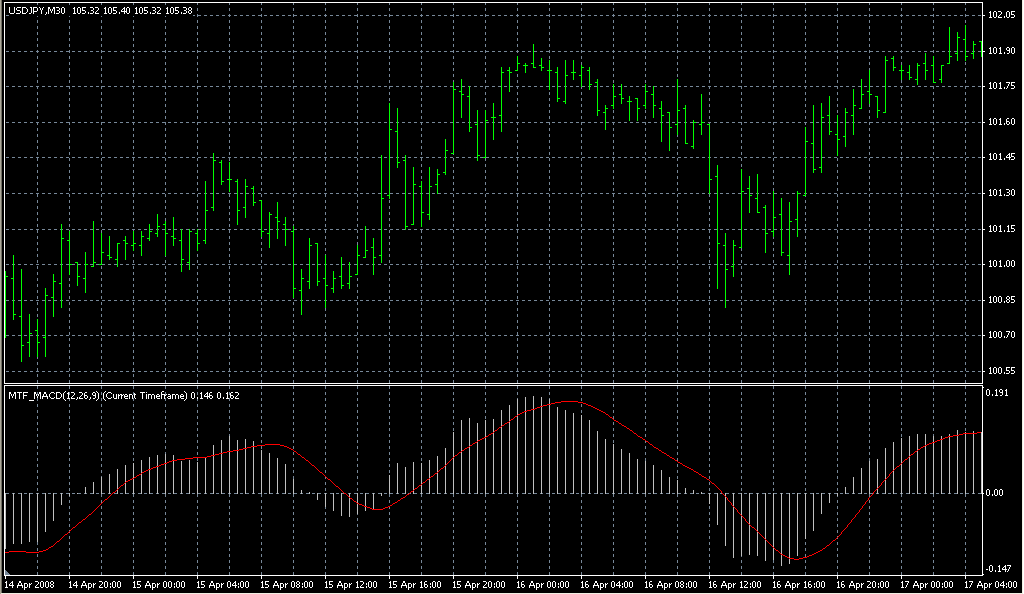
Task: Click the 14 Apr 2008 date label
Action: coord(32,583)
